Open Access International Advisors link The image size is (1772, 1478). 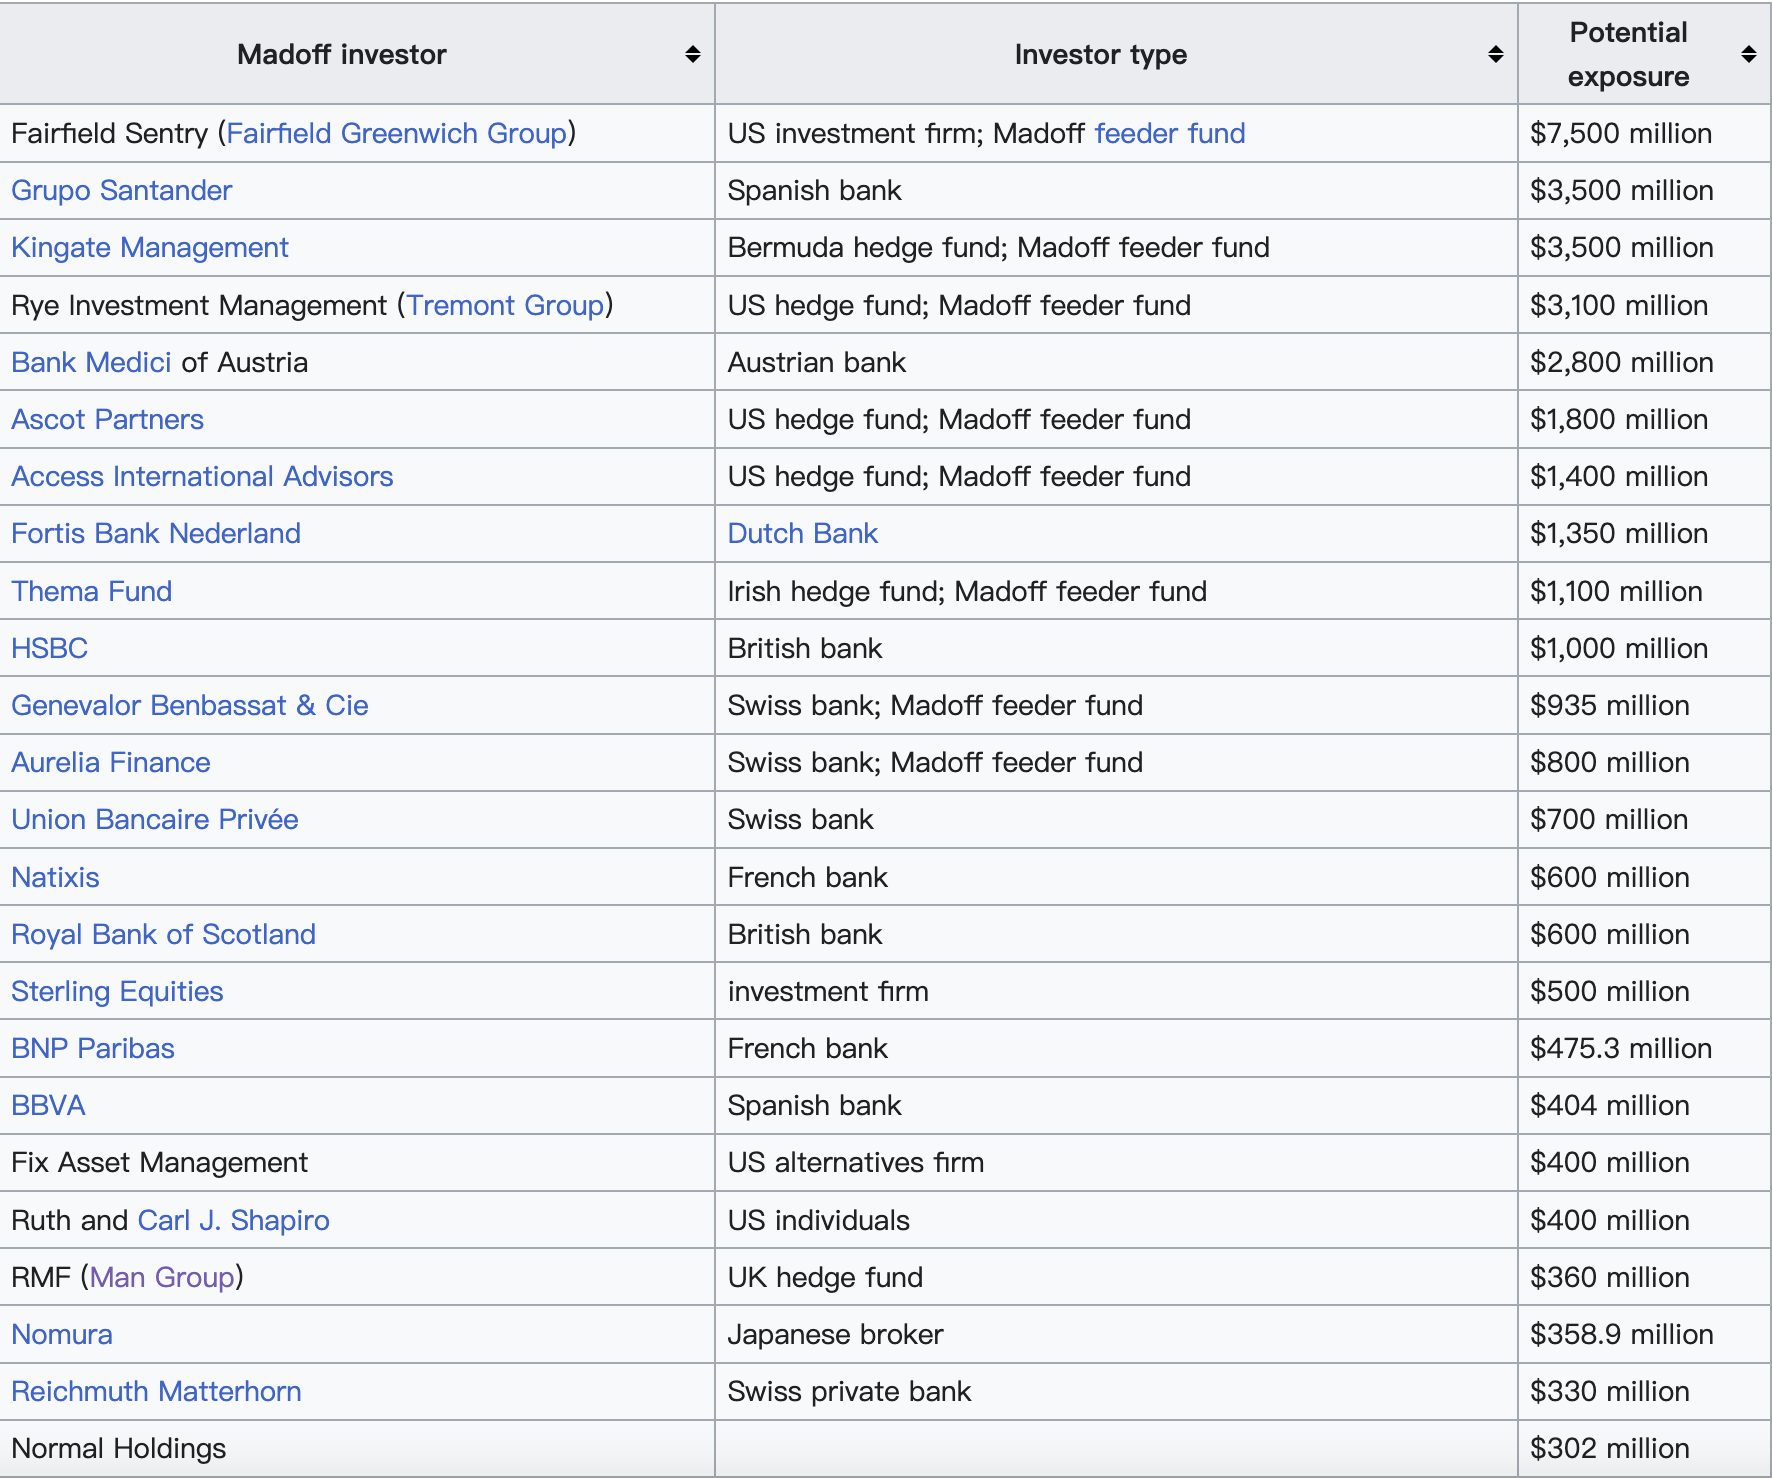203,476
